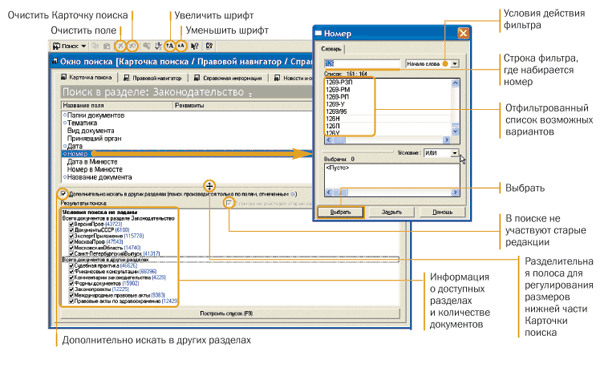The height and width of the screenshot is (376, 600).
Task: Toggle the additional sections search checkbox
Action: point(63,194)
